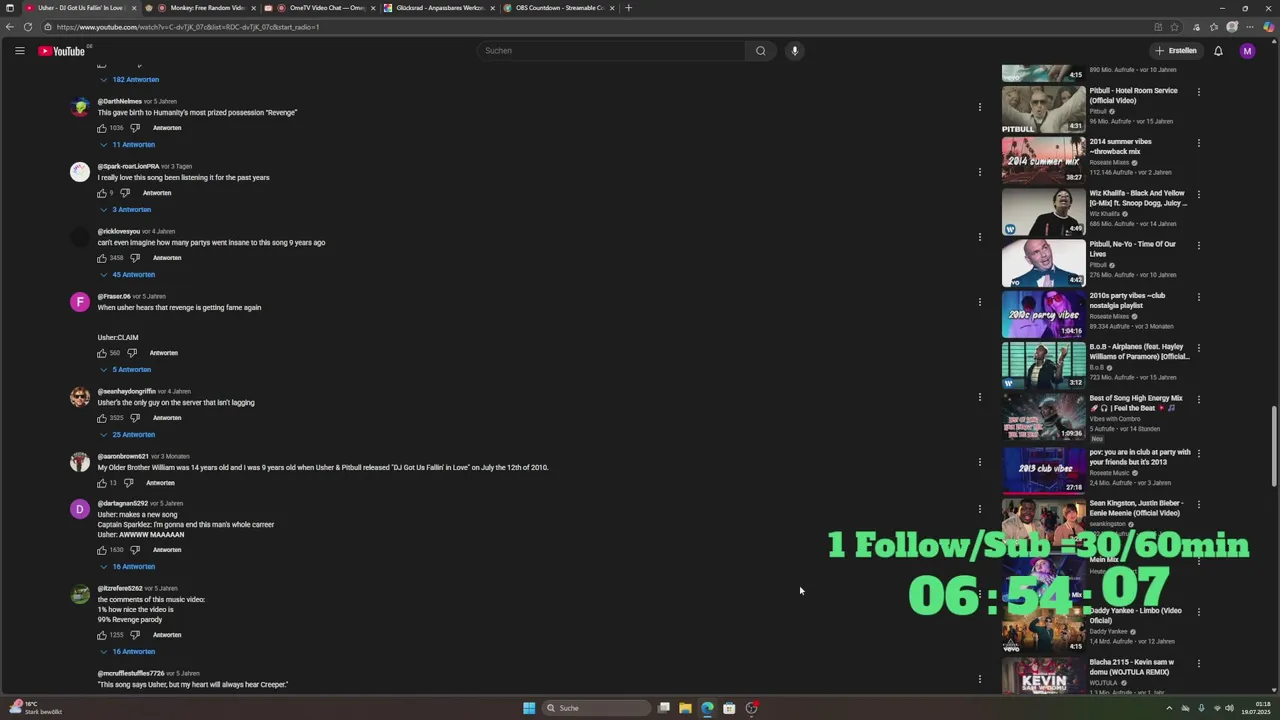Viewport: 1280px width, 720px height.
Task: Open the 2014 summer vibes mix thumbnail
Action: [x=1043, y=160]
